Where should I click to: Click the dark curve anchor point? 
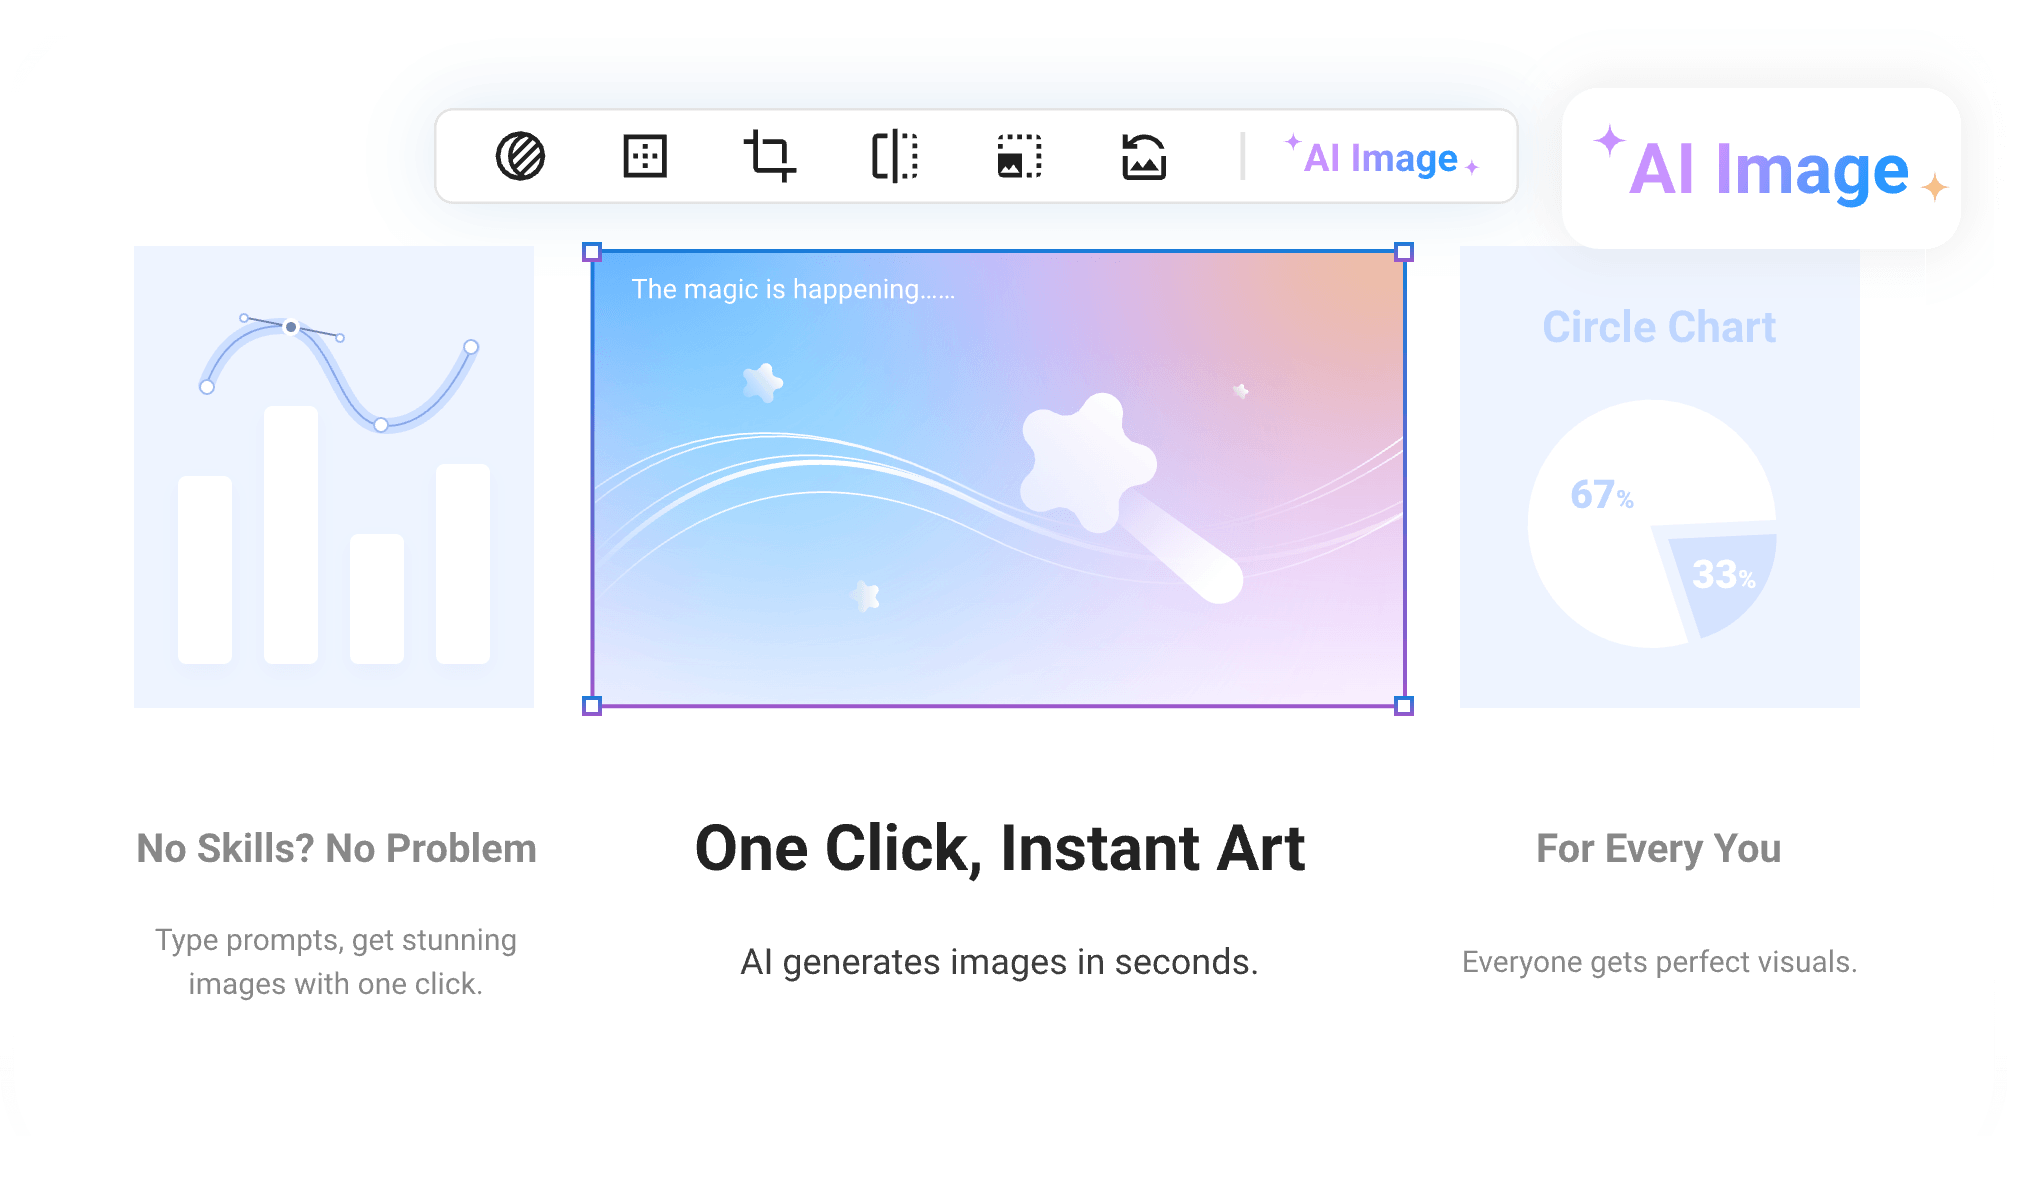(291, 327)
